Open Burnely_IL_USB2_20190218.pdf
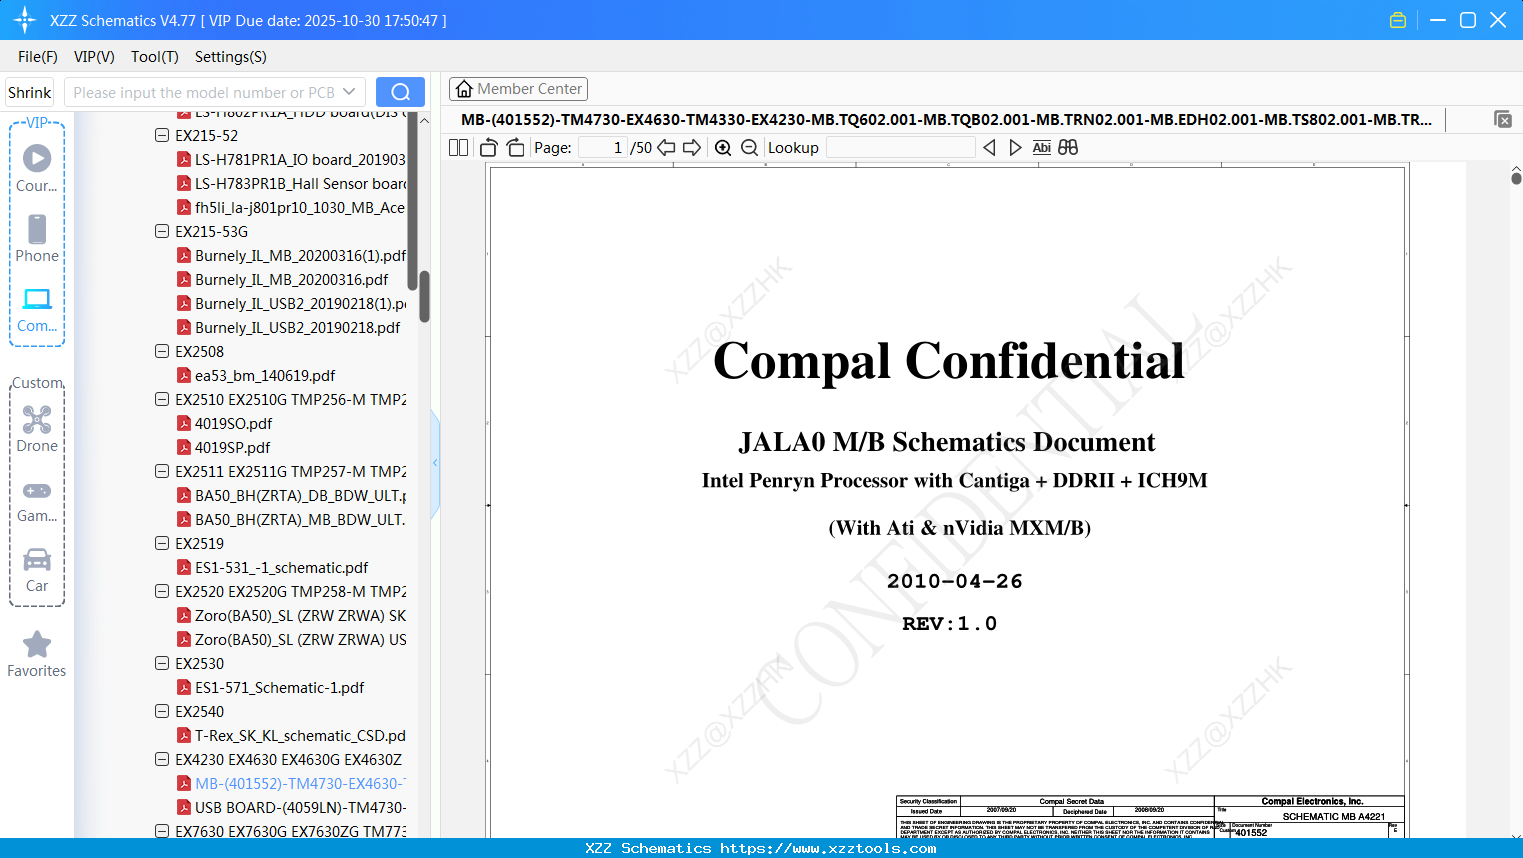 pos(298,327)
